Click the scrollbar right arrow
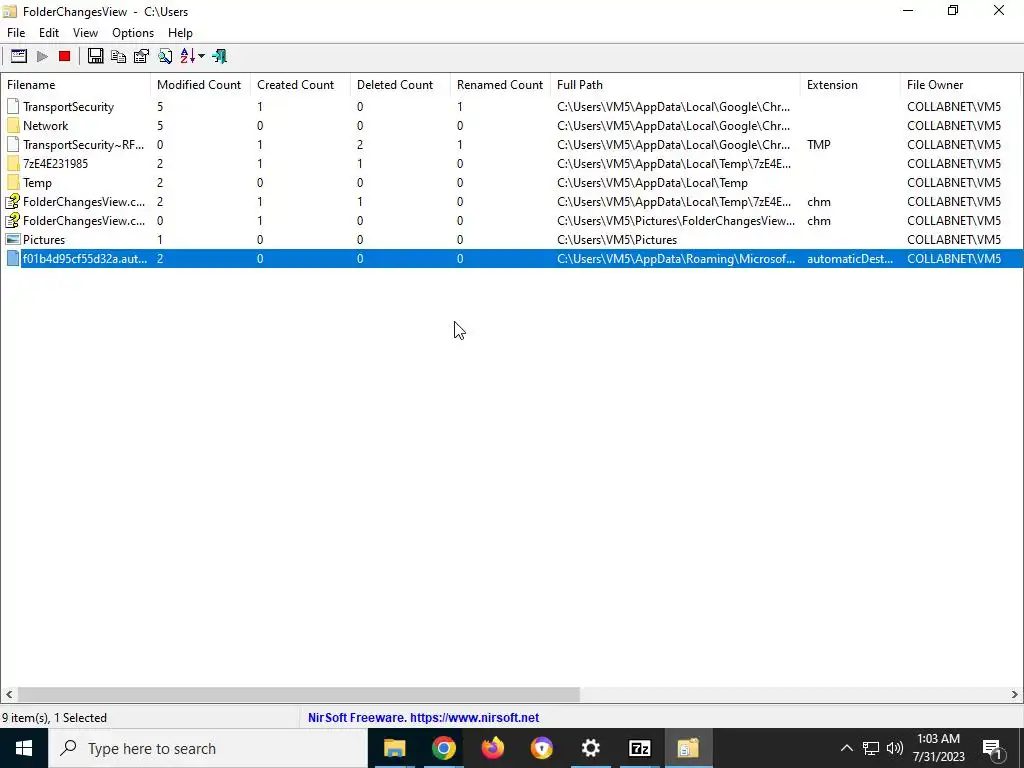This screenshot has height=768, width=1024. pos(1015,695)
